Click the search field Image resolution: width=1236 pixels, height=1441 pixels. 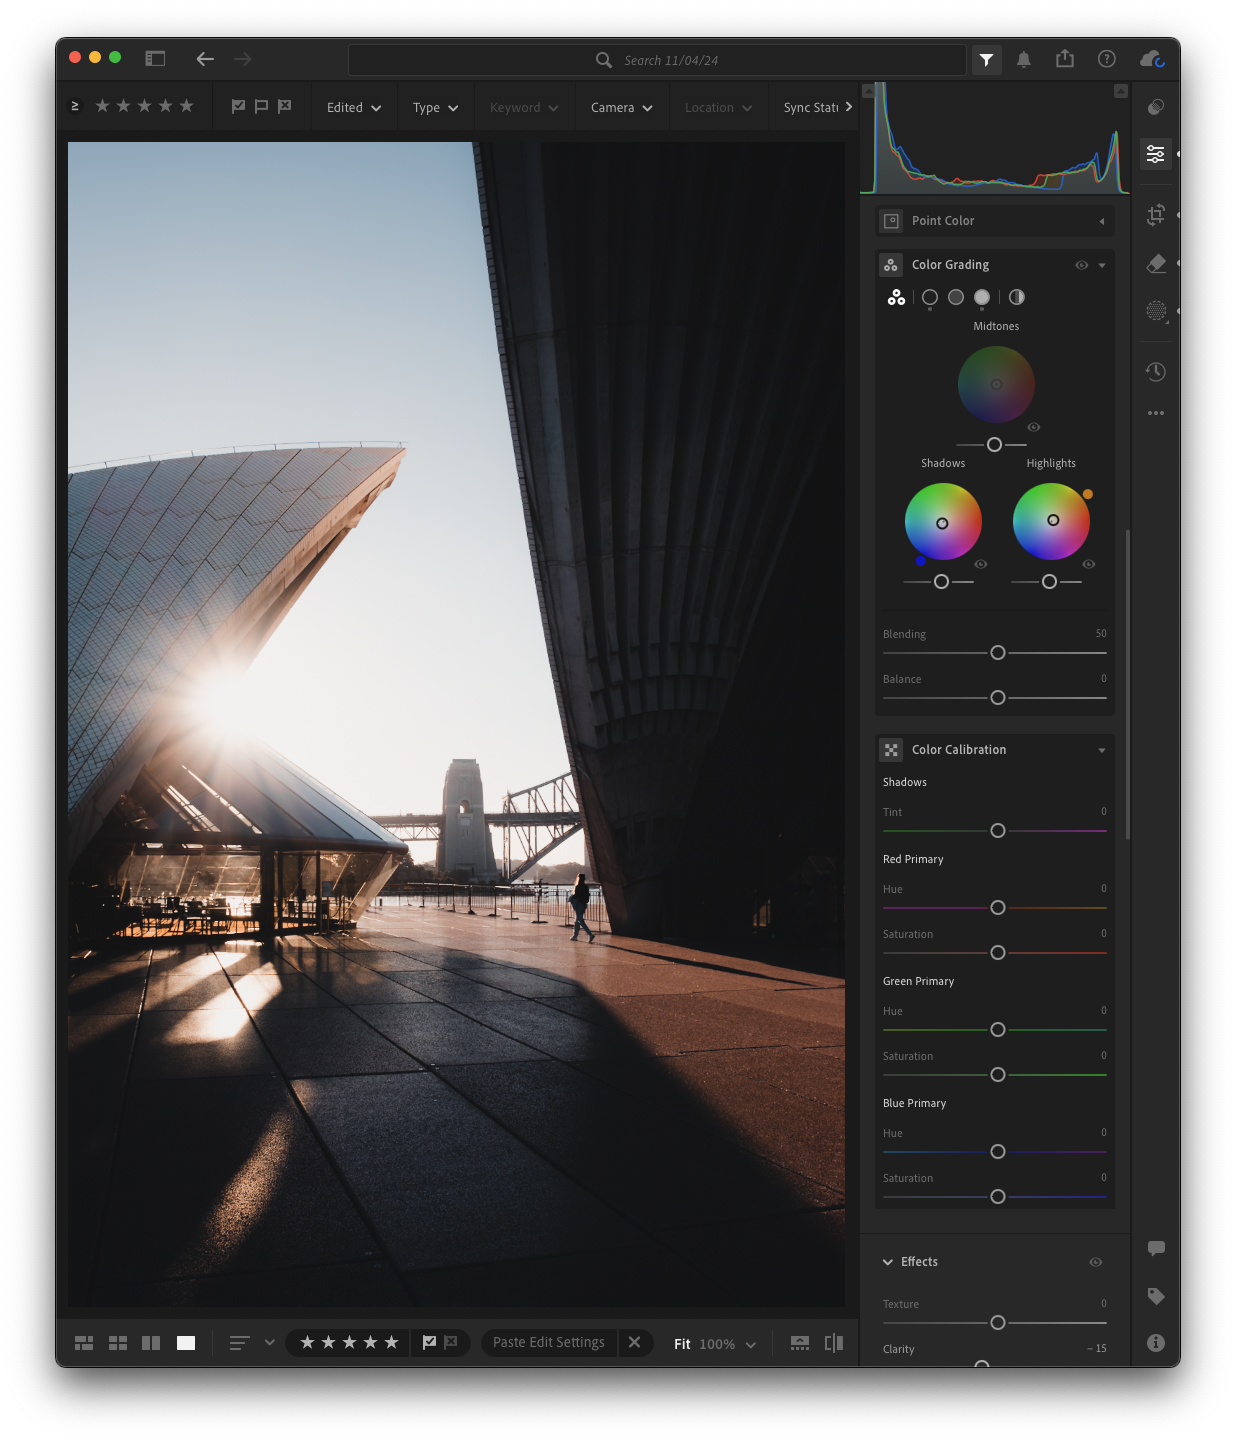(657, 60)
